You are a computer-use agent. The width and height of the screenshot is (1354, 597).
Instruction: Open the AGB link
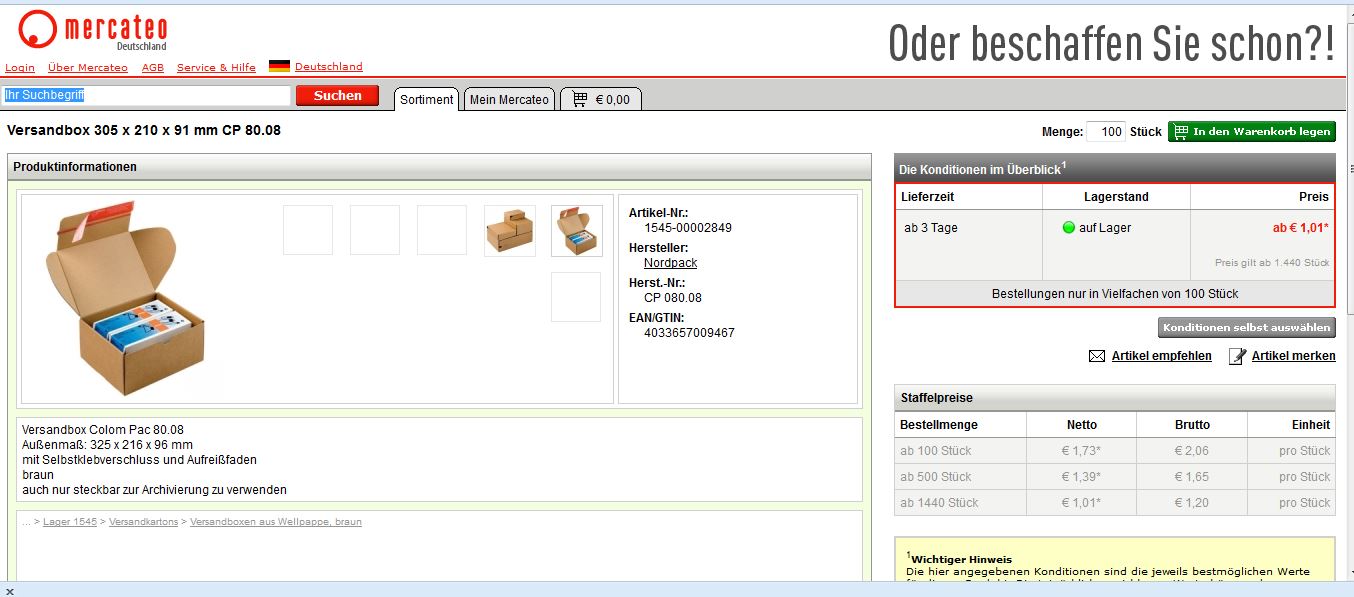tap(153, 68)
